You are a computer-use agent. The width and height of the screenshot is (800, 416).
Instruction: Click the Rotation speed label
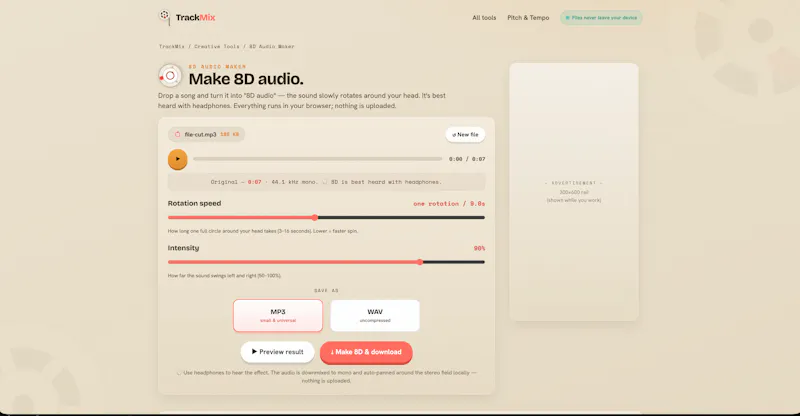point(194,203)
